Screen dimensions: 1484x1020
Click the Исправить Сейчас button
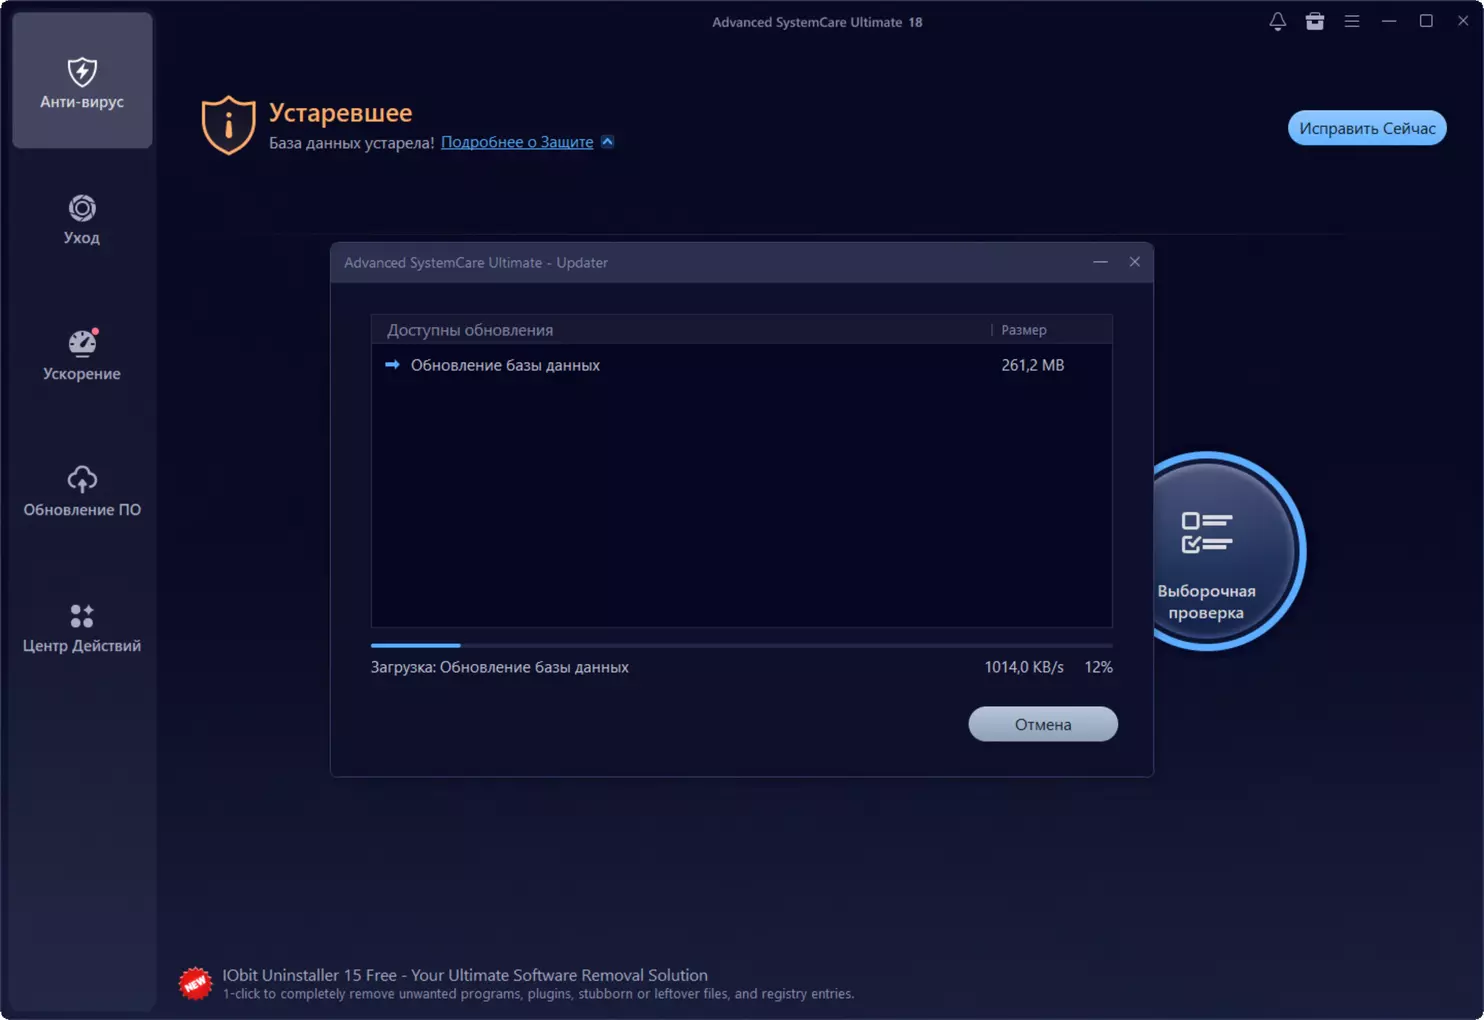(1367, 128)
